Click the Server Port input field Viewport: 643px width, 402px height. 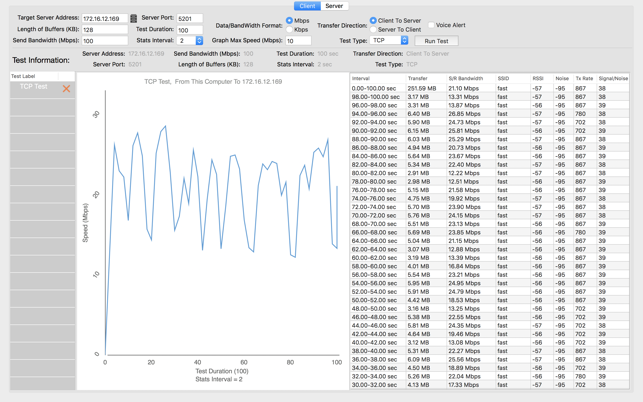[x=189, y=18]
